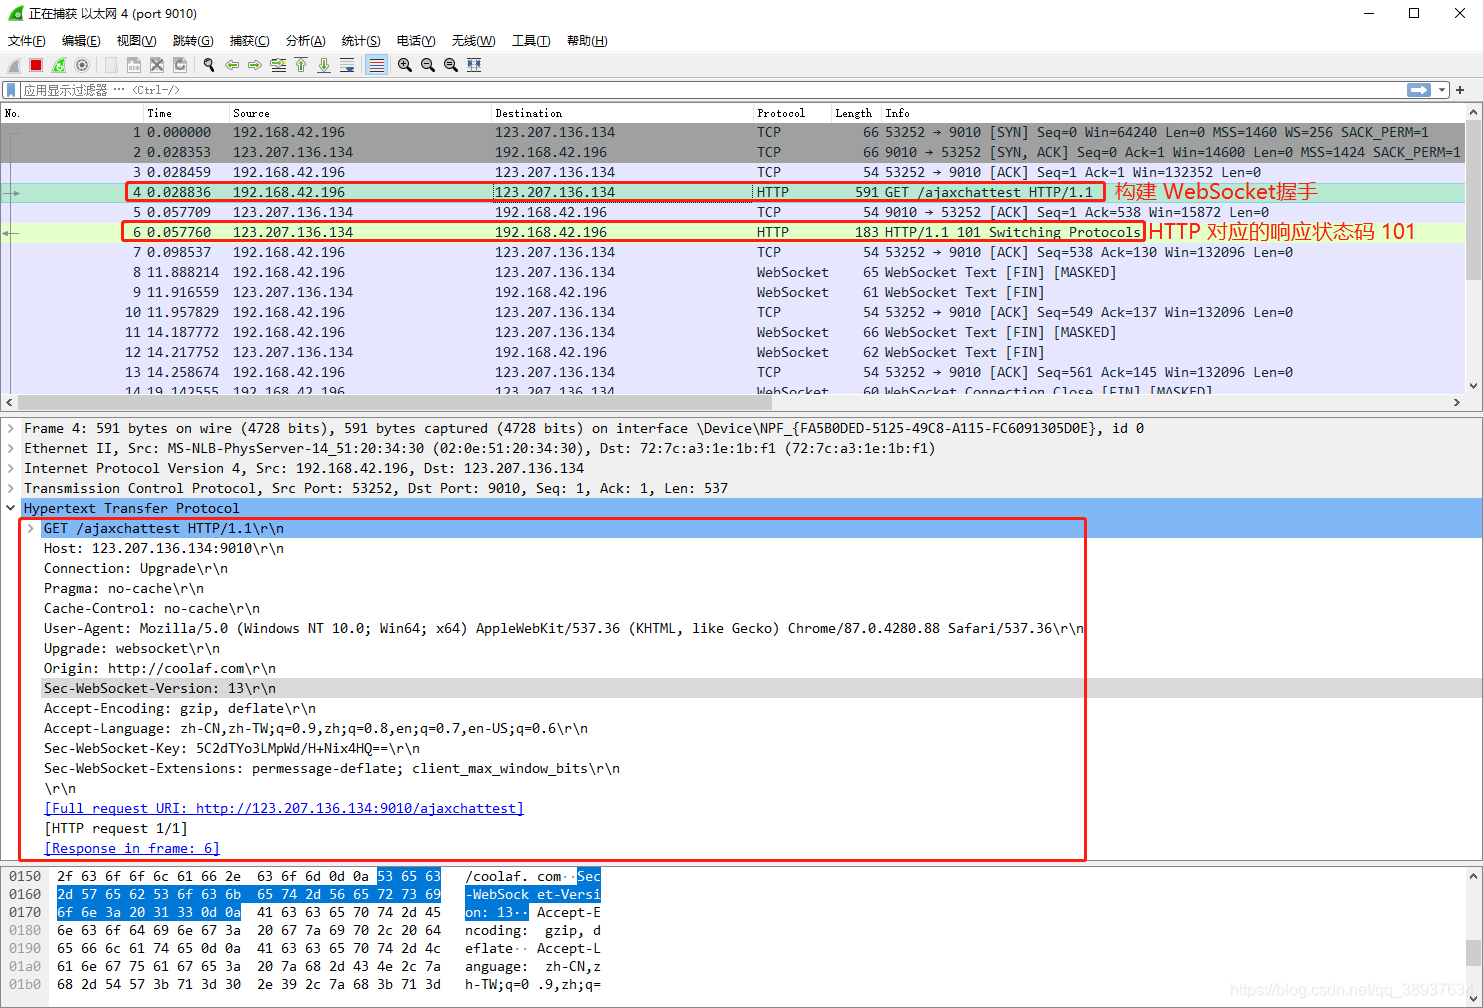The width and height of the screenshot is (1483, 1008).
Task: Open capture options with the gear icon
Action: click(x=81, y=64)
